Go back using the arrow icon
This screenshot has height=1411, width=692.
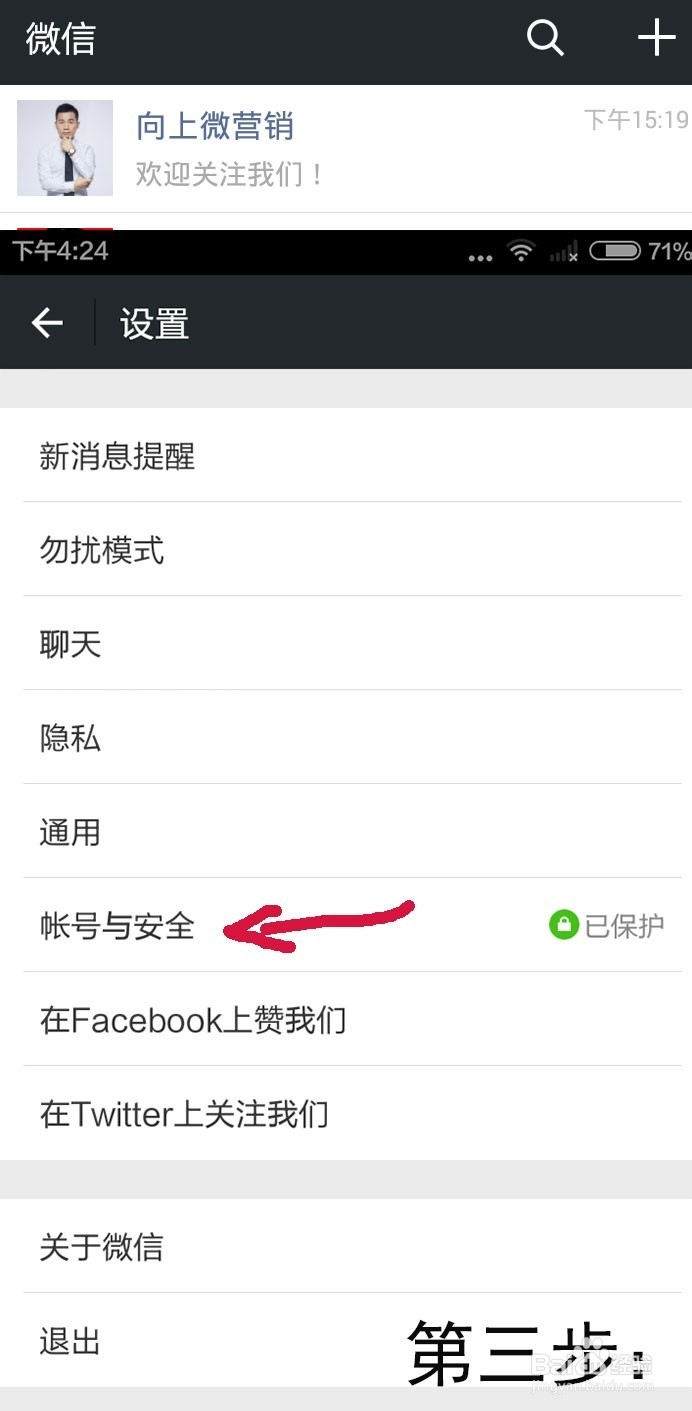pos(47,322)
